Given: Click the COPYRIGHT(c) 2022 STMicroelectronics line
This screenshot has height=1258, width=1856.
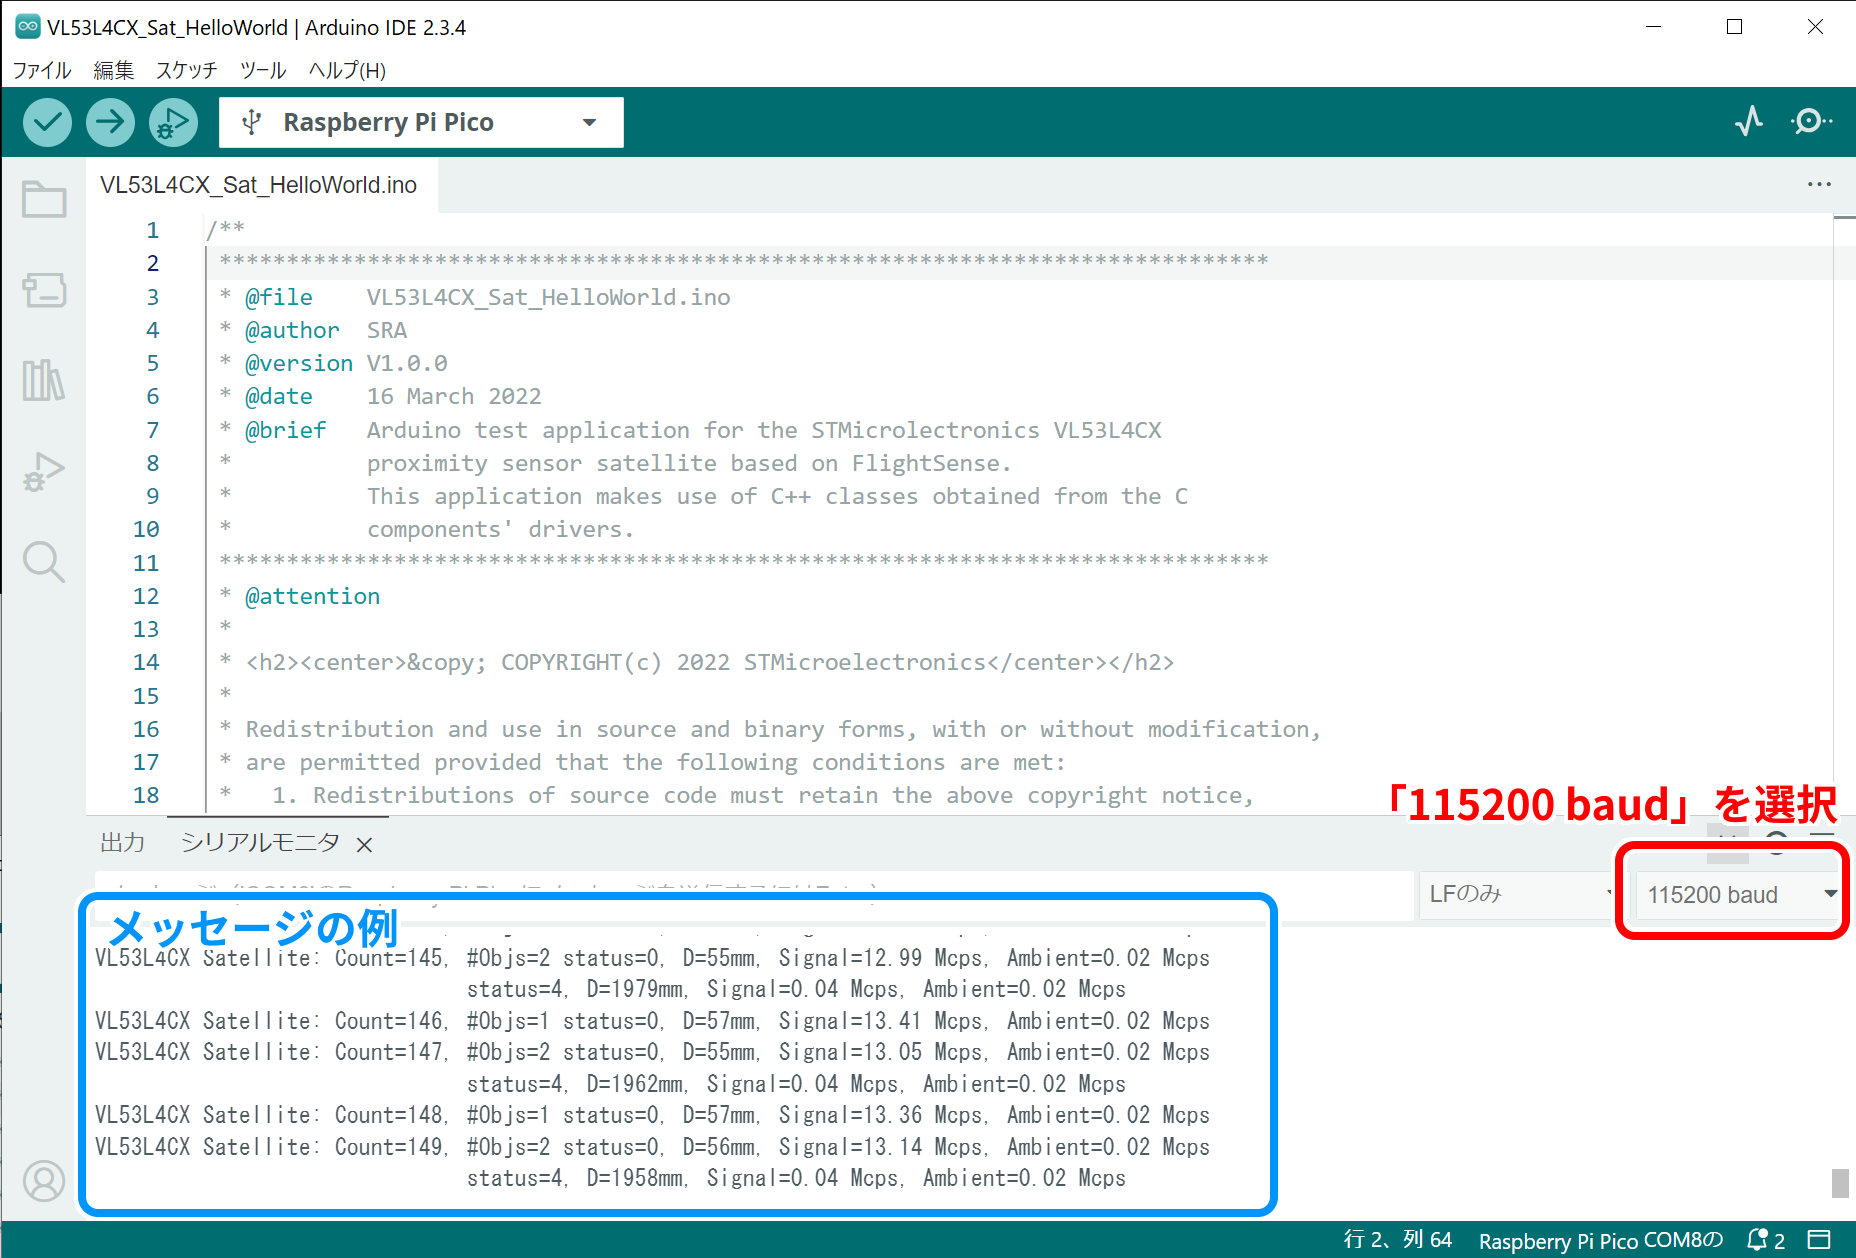Looking at the screenshot, I should point(697,662).
